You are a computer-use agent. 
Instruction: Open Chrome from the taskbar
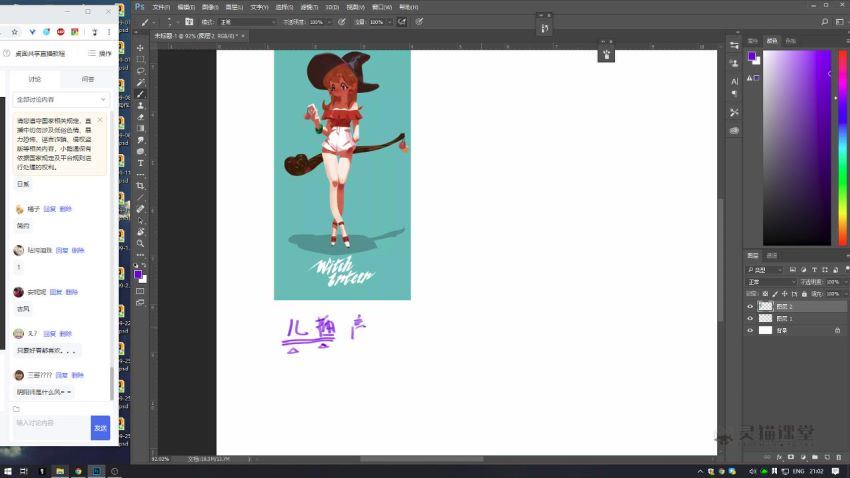tap(78, 471)
